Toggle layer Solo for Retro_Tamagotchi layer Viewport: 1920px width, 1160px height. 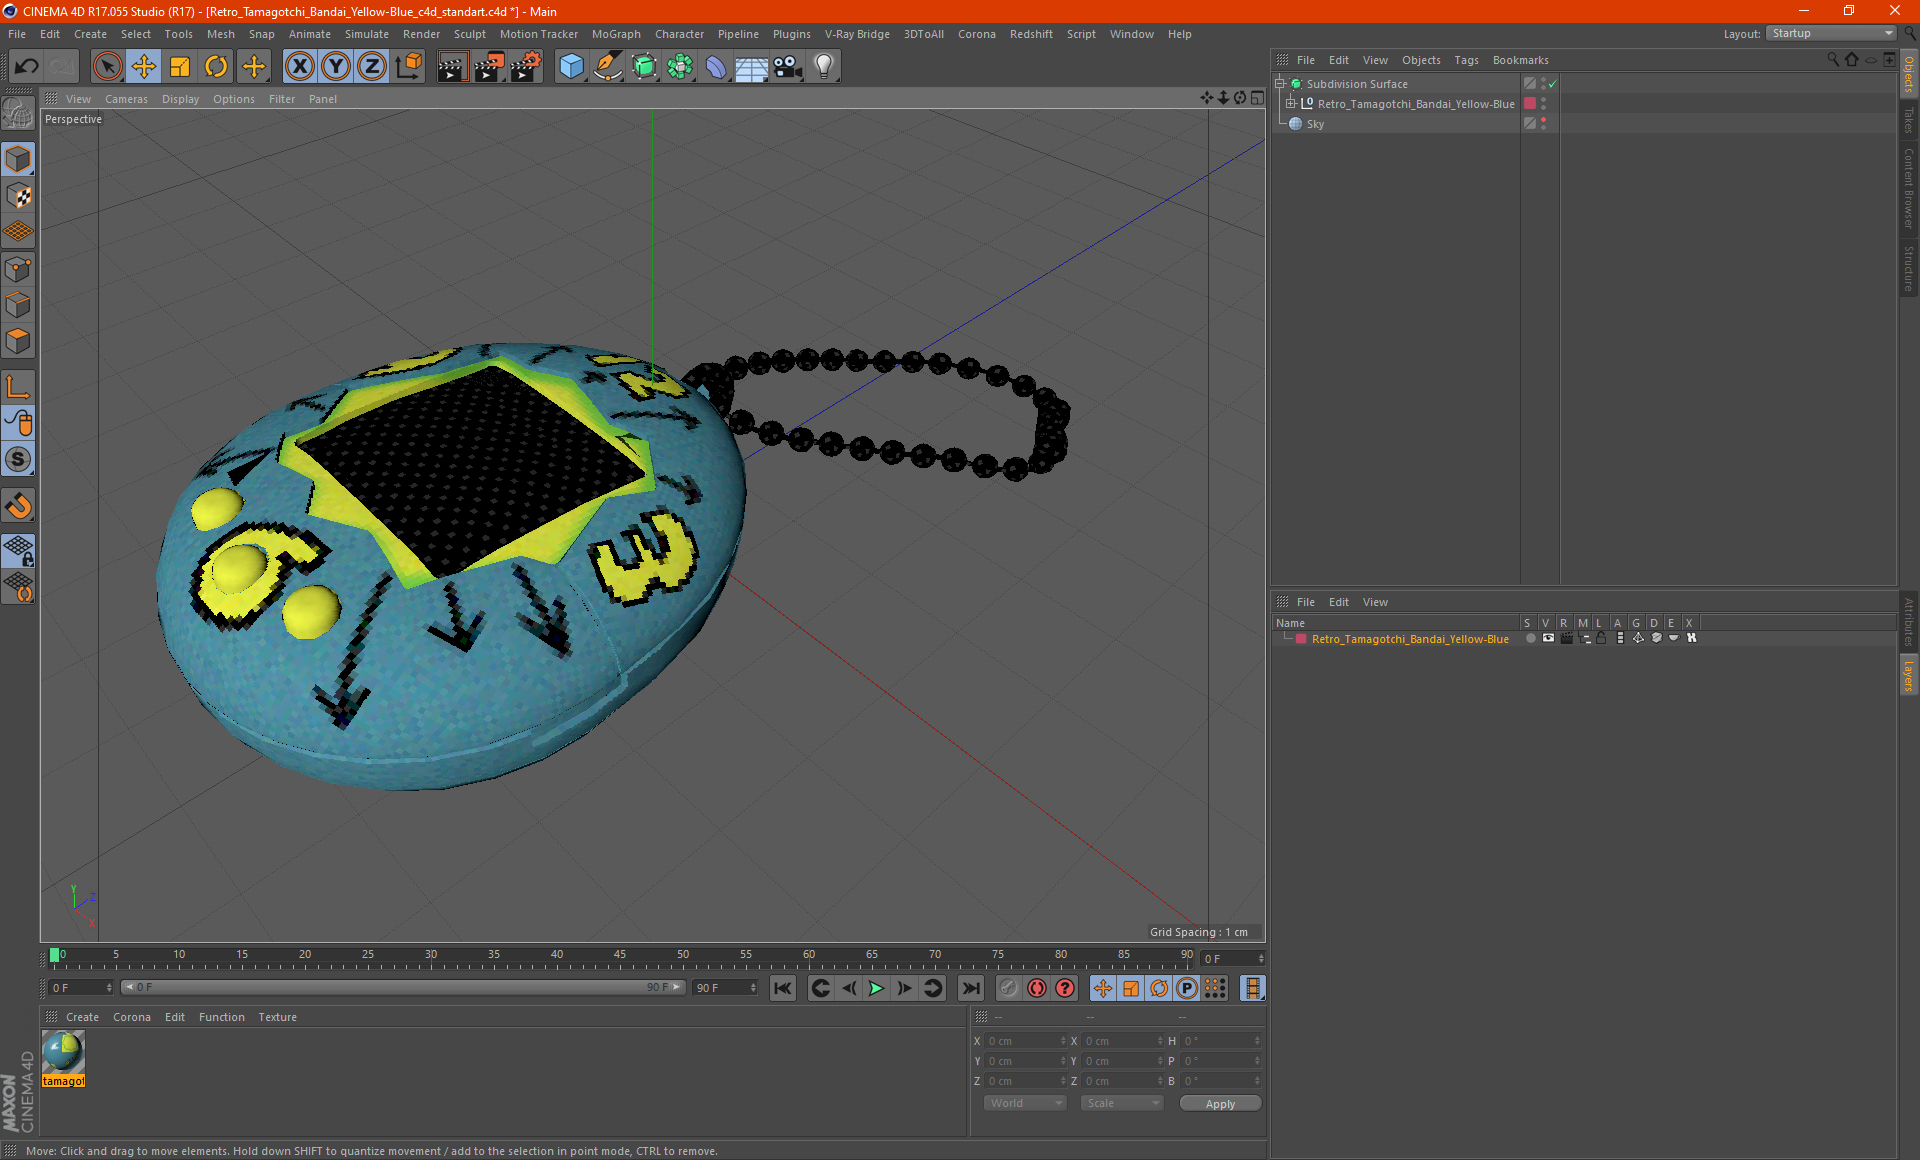pos(1530,638)
